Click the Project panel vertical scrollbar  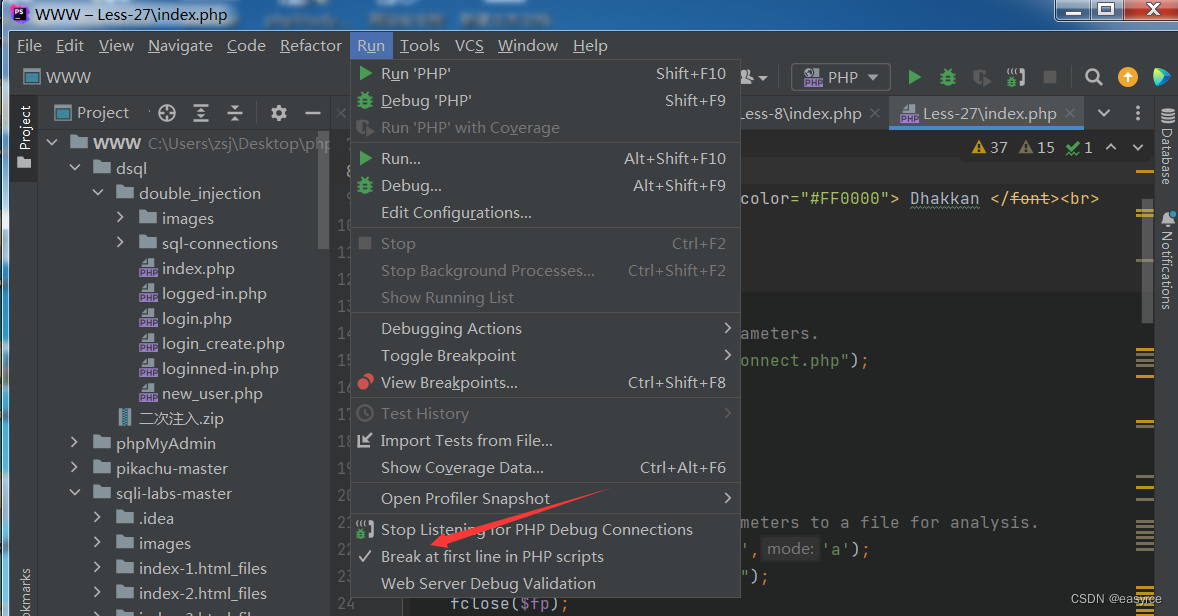(323, 192)
